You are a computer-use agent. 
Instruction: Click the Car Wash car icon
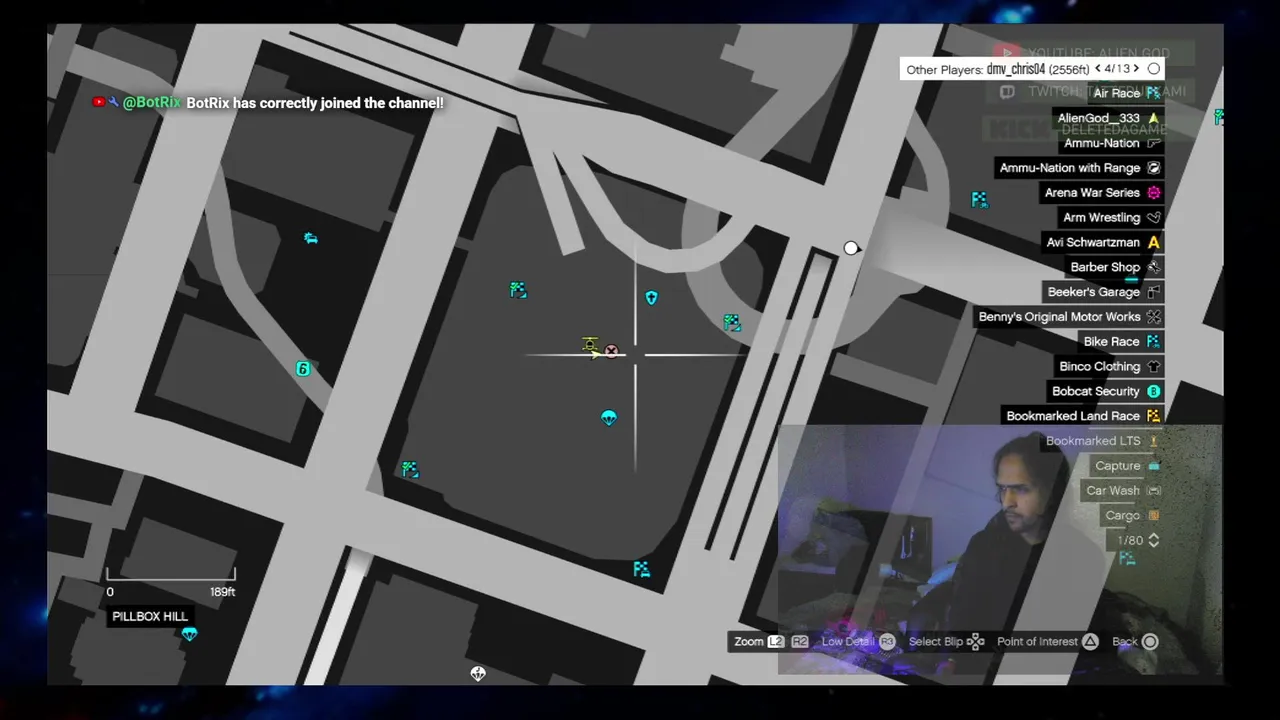pyautogui.click(x=1154, y=491)
